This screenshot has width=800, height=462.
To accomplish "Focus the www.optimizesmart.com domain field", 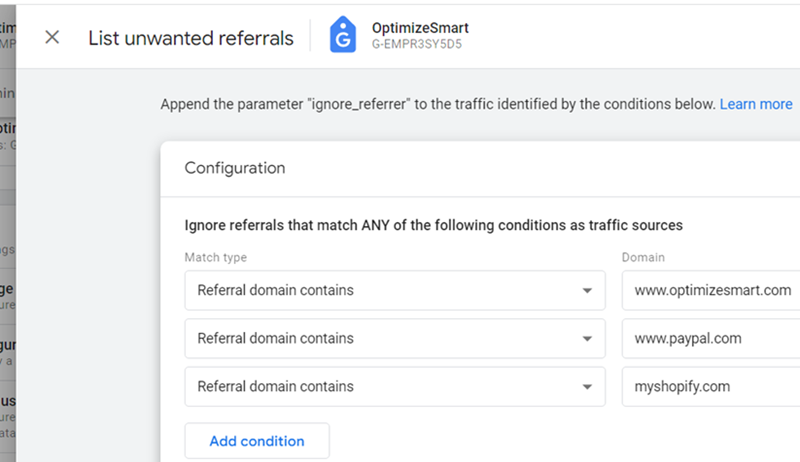I will [x=711, y=290].
